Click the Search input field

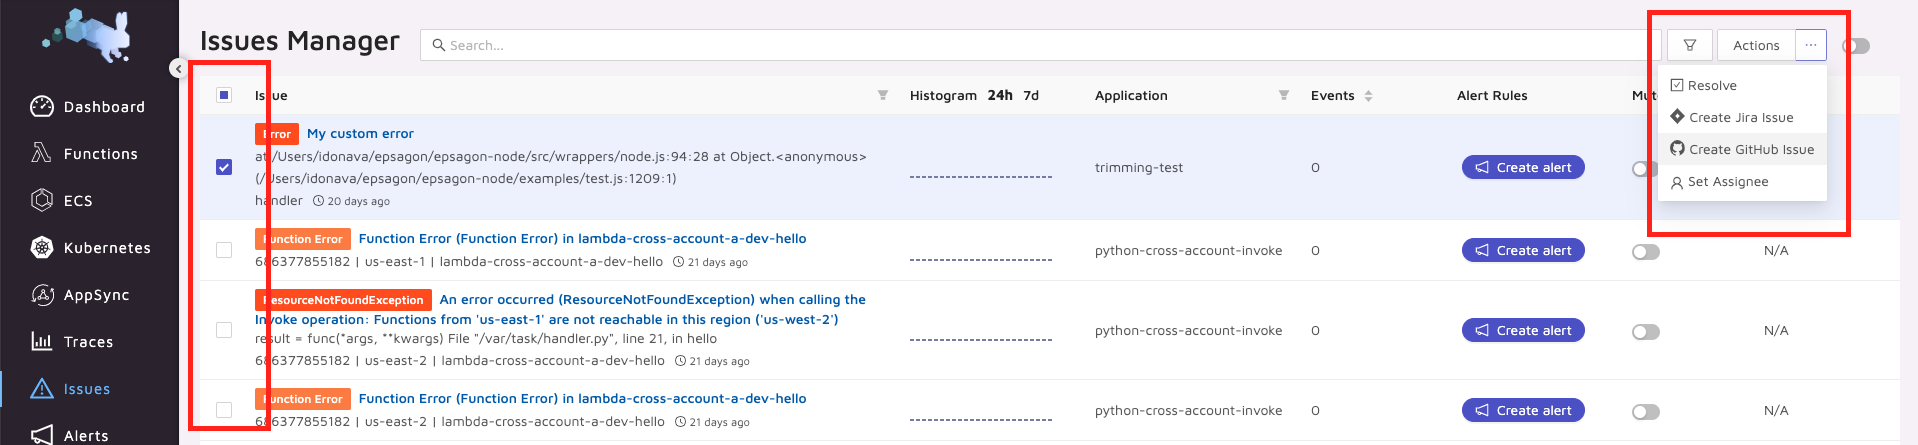click(x=1040, y=45)
